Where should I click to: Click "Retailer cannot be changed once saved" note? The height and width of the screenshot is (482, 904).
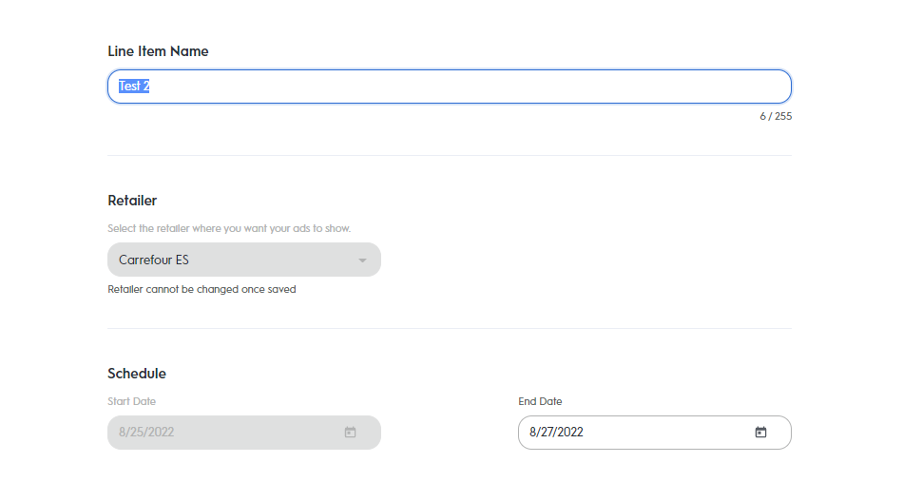tap(201, 289)
